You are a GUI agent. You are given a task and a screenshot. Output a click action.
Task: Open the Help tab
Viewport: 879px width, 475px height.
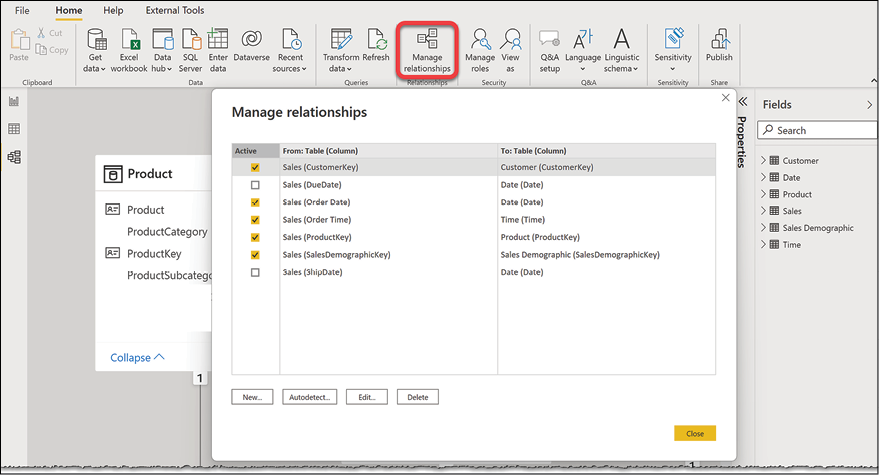113,10
